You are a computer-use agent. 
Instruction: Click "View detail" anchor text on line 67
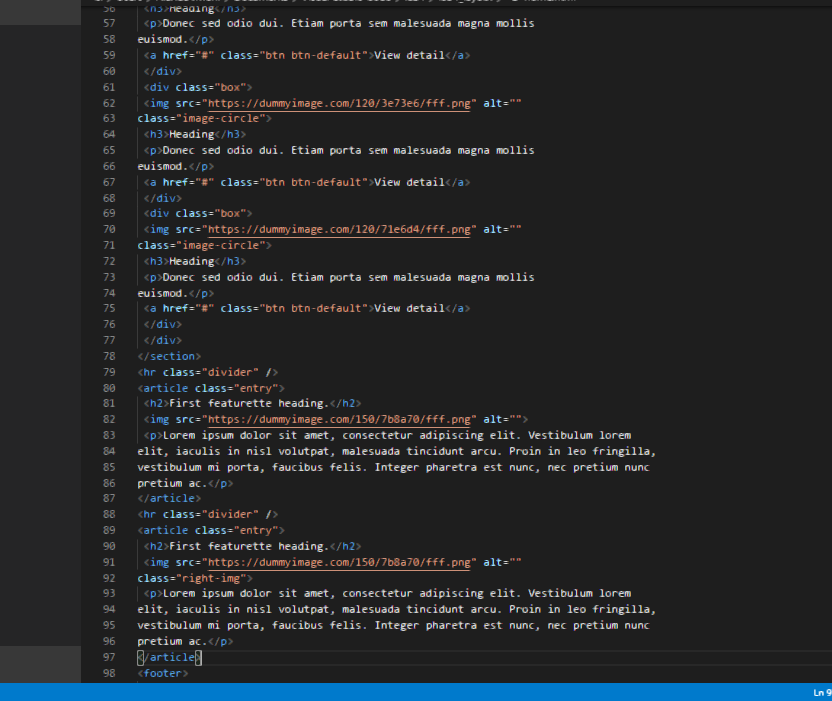coord(409,182)
